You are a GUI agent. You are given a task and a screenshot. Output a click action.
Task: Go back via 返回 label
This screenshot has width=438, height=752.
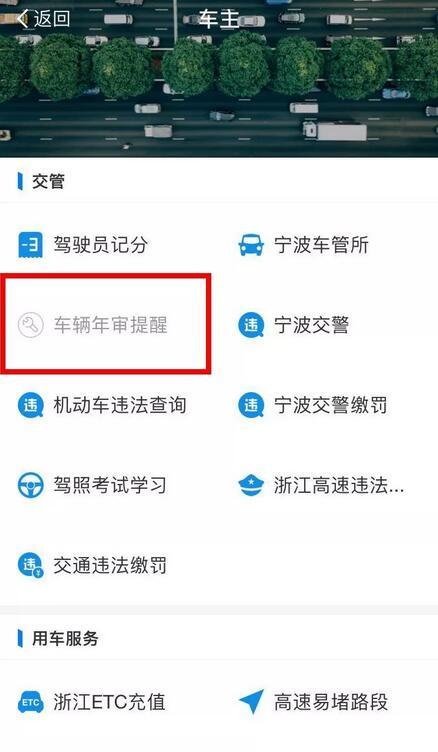pyautogui.click(x=52, y=19)
